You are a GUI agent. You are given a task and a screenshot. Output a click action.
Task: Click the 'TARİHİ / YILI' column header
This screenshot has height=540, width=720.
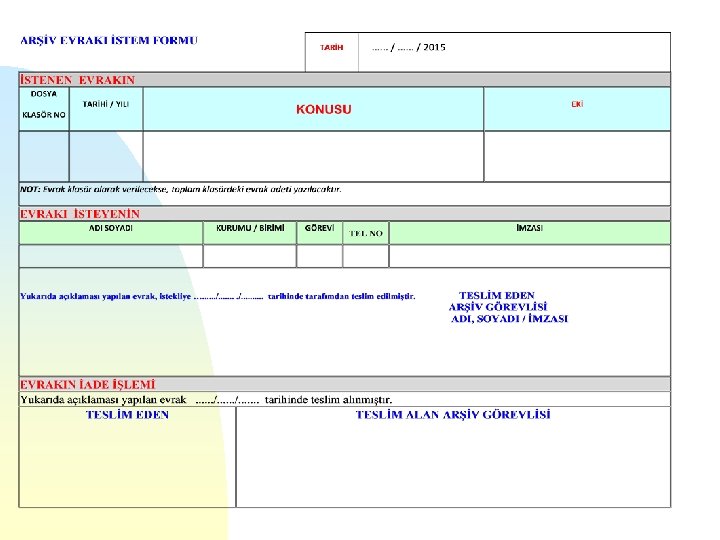(x=106, y=109)
